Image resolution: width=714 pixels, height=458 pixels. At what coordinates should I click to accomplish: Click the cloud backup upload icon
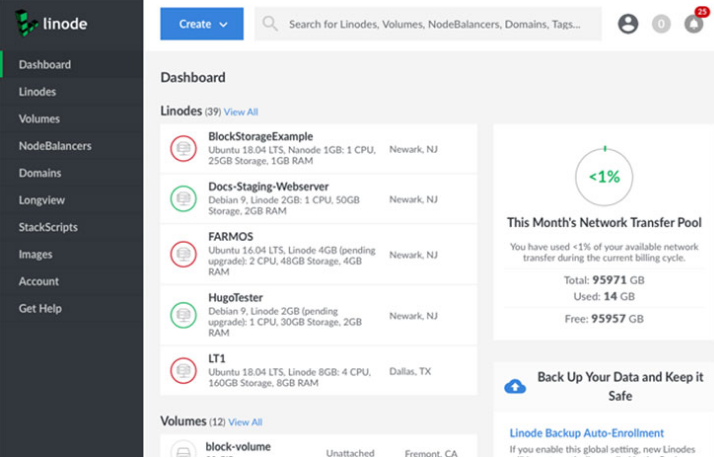click(515, 387)
